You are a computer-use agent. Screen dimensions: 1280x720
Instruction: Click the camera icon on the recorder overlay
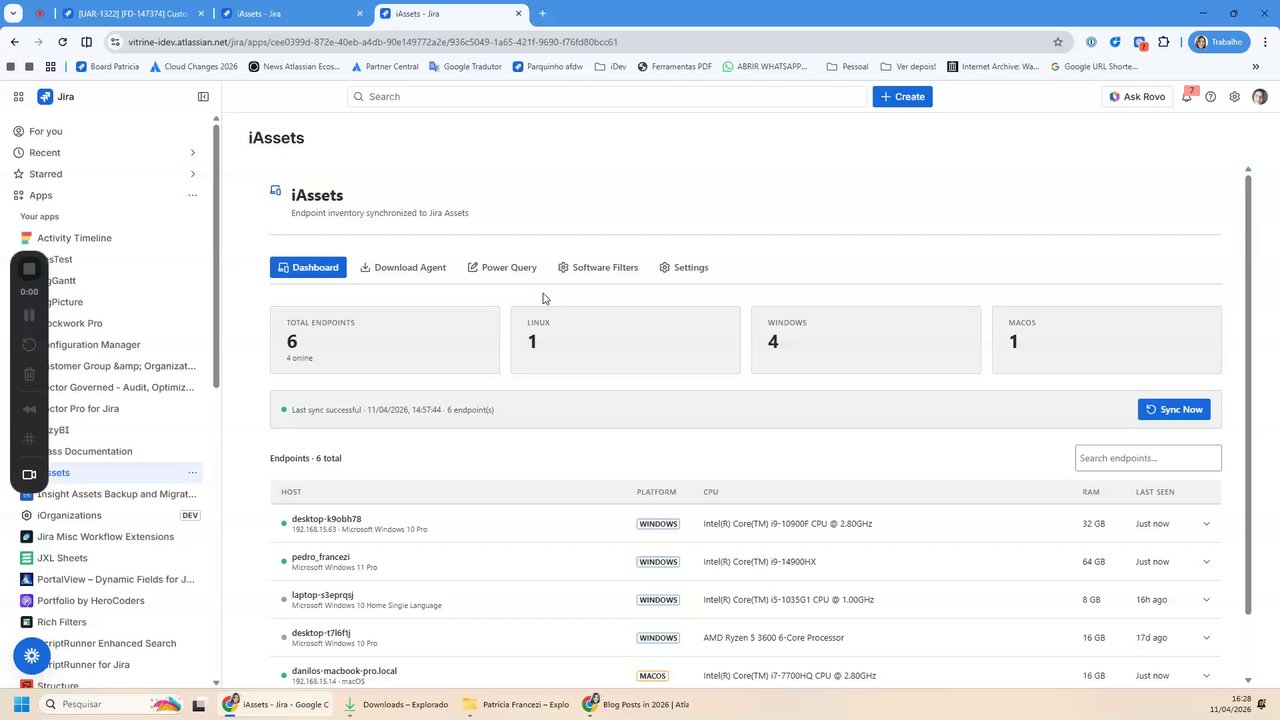pos(29,475)
